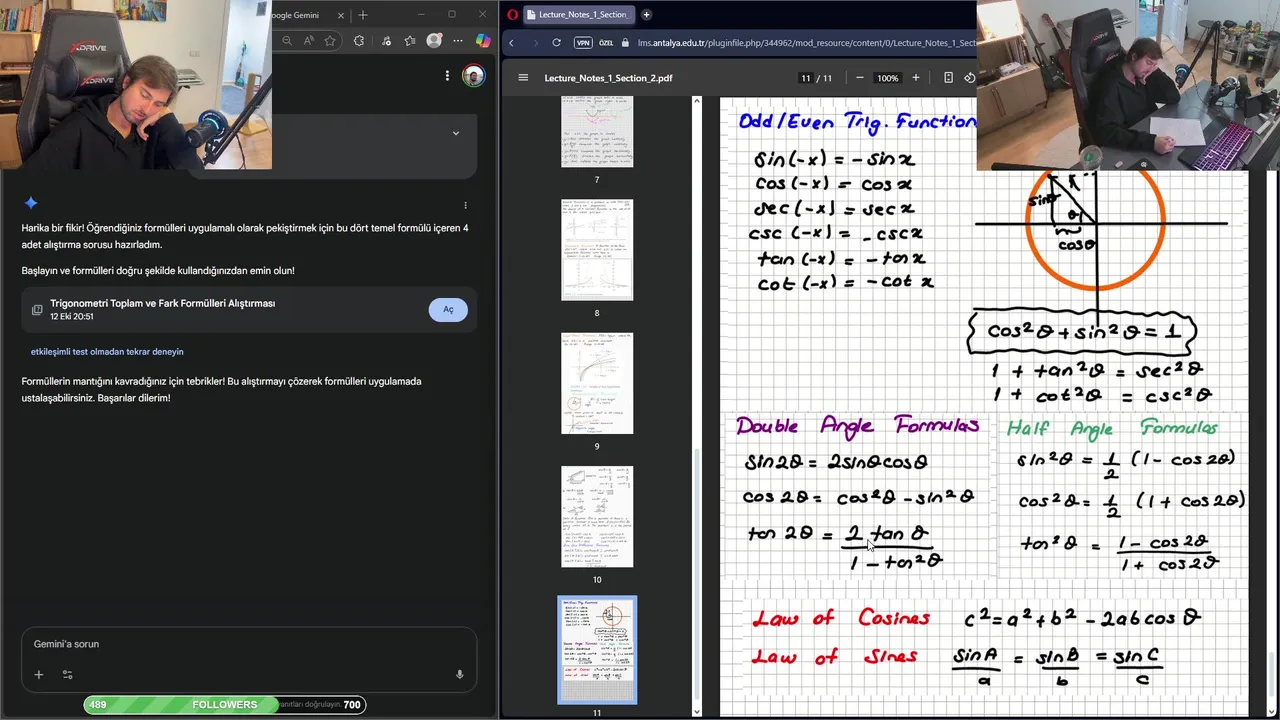Rotate the PDF counterclockwise
1280x720 pixels.
(969, 78)
